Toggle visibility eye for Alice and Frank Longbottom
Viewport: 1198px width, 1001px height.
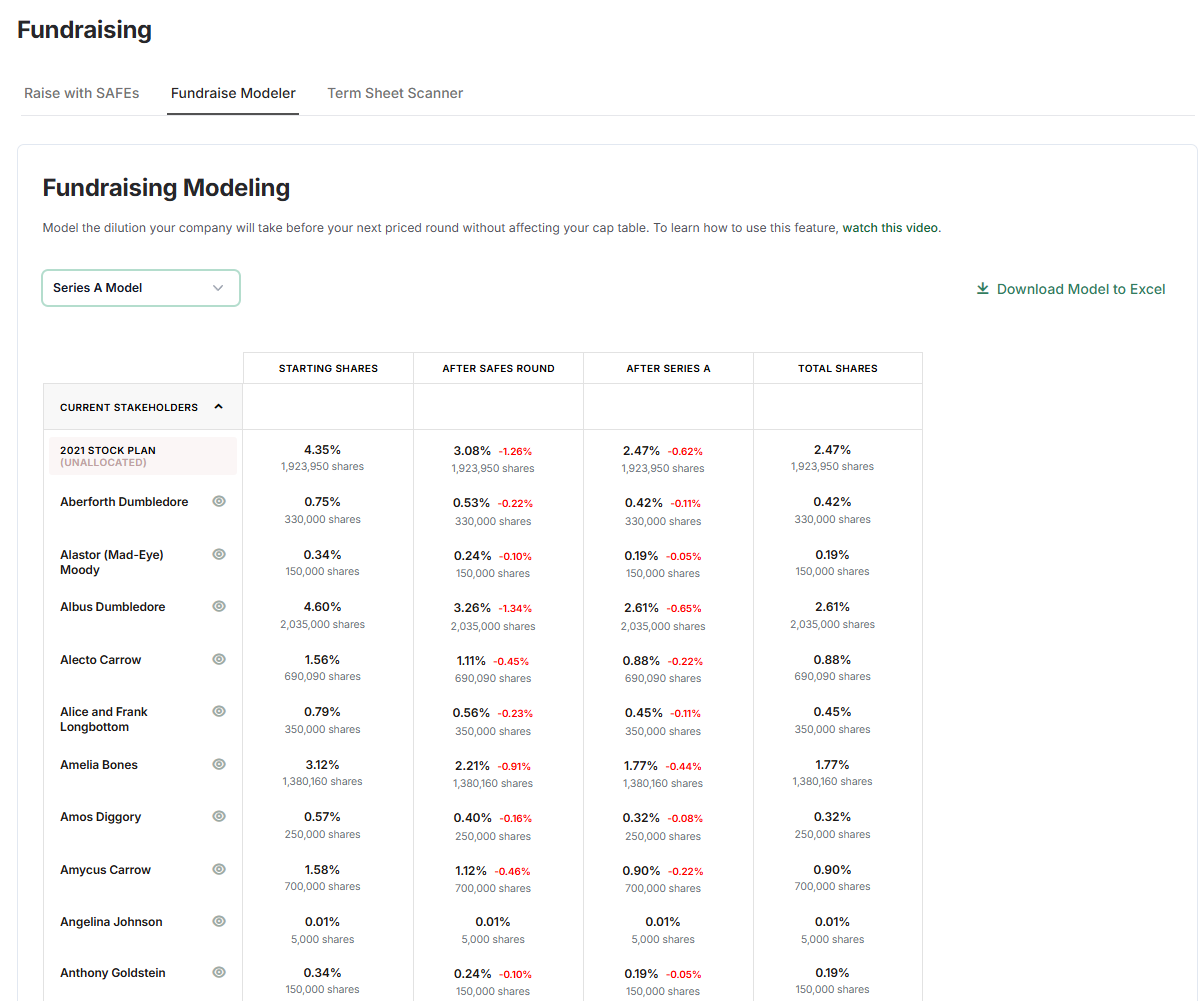[219, 711]
